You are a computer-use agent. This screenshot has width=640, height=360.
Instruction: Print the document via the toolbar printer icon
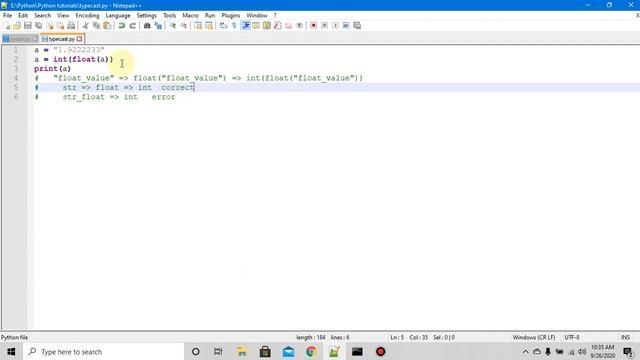click(x=71, y=26)
